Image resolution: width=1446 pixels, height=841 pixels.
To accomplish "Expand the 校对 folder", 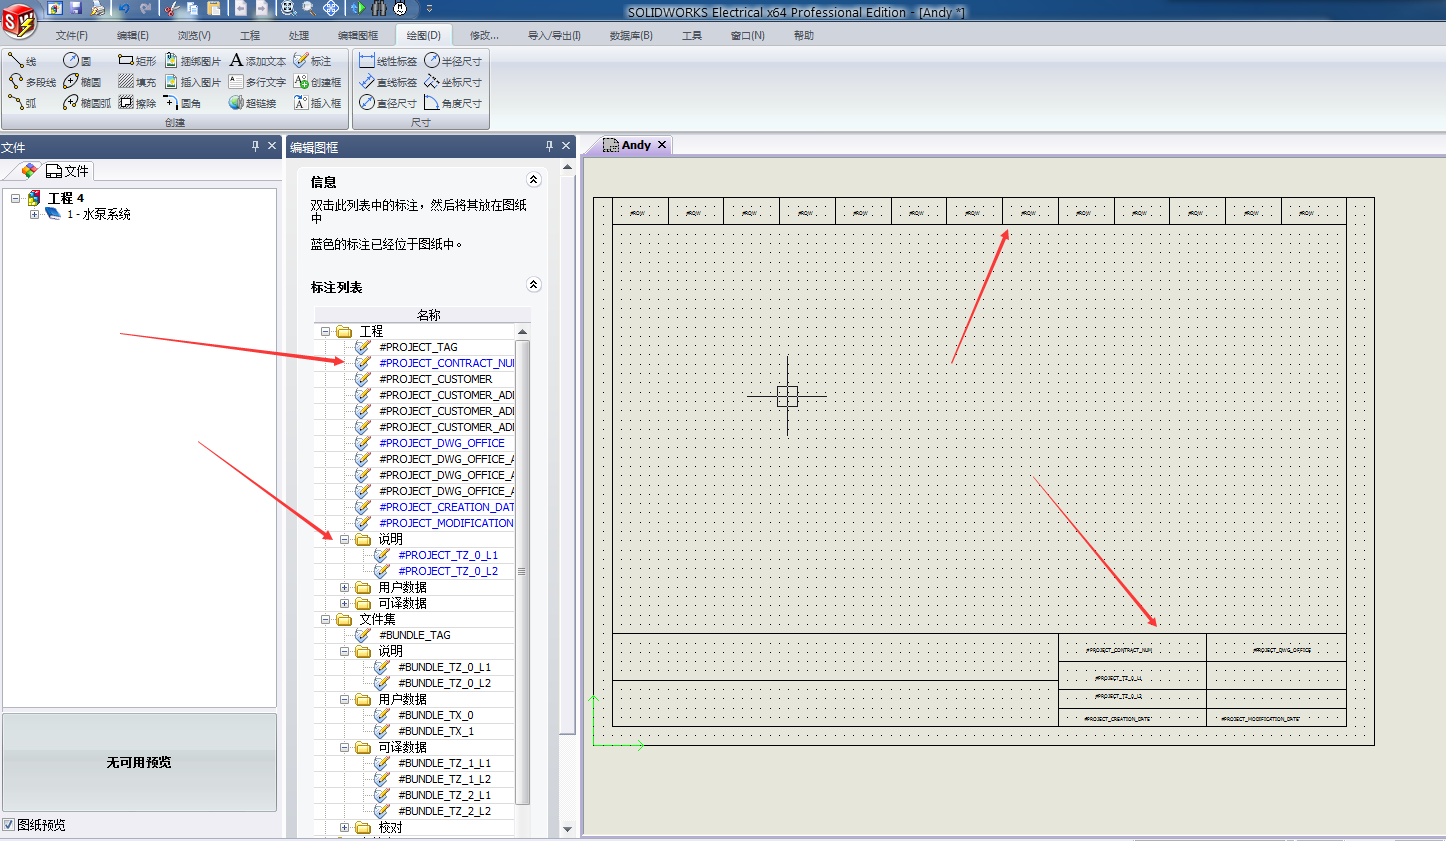I will click(x=344, y=827).
